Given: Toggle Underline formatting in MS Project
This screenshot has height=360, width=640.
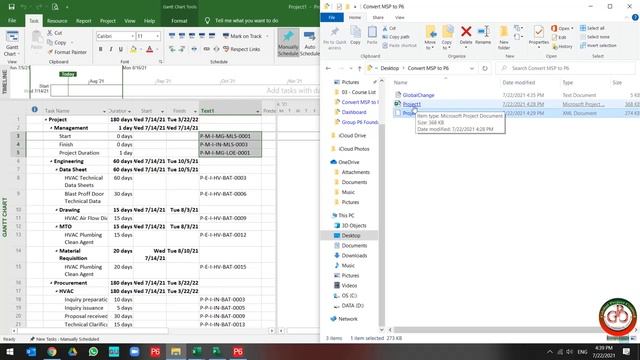Looking at the screenshot, I should coord(121,49).
